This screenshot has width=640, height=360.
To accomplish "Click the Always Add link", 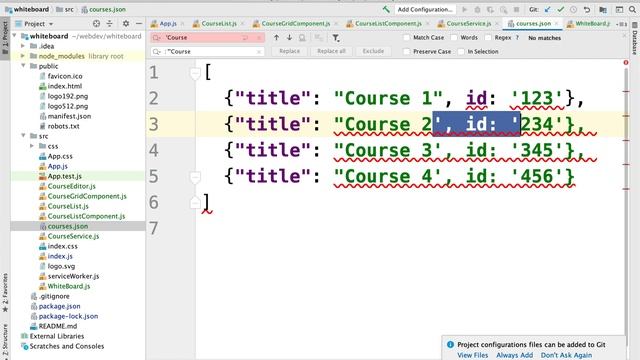I will pos(514,355).
